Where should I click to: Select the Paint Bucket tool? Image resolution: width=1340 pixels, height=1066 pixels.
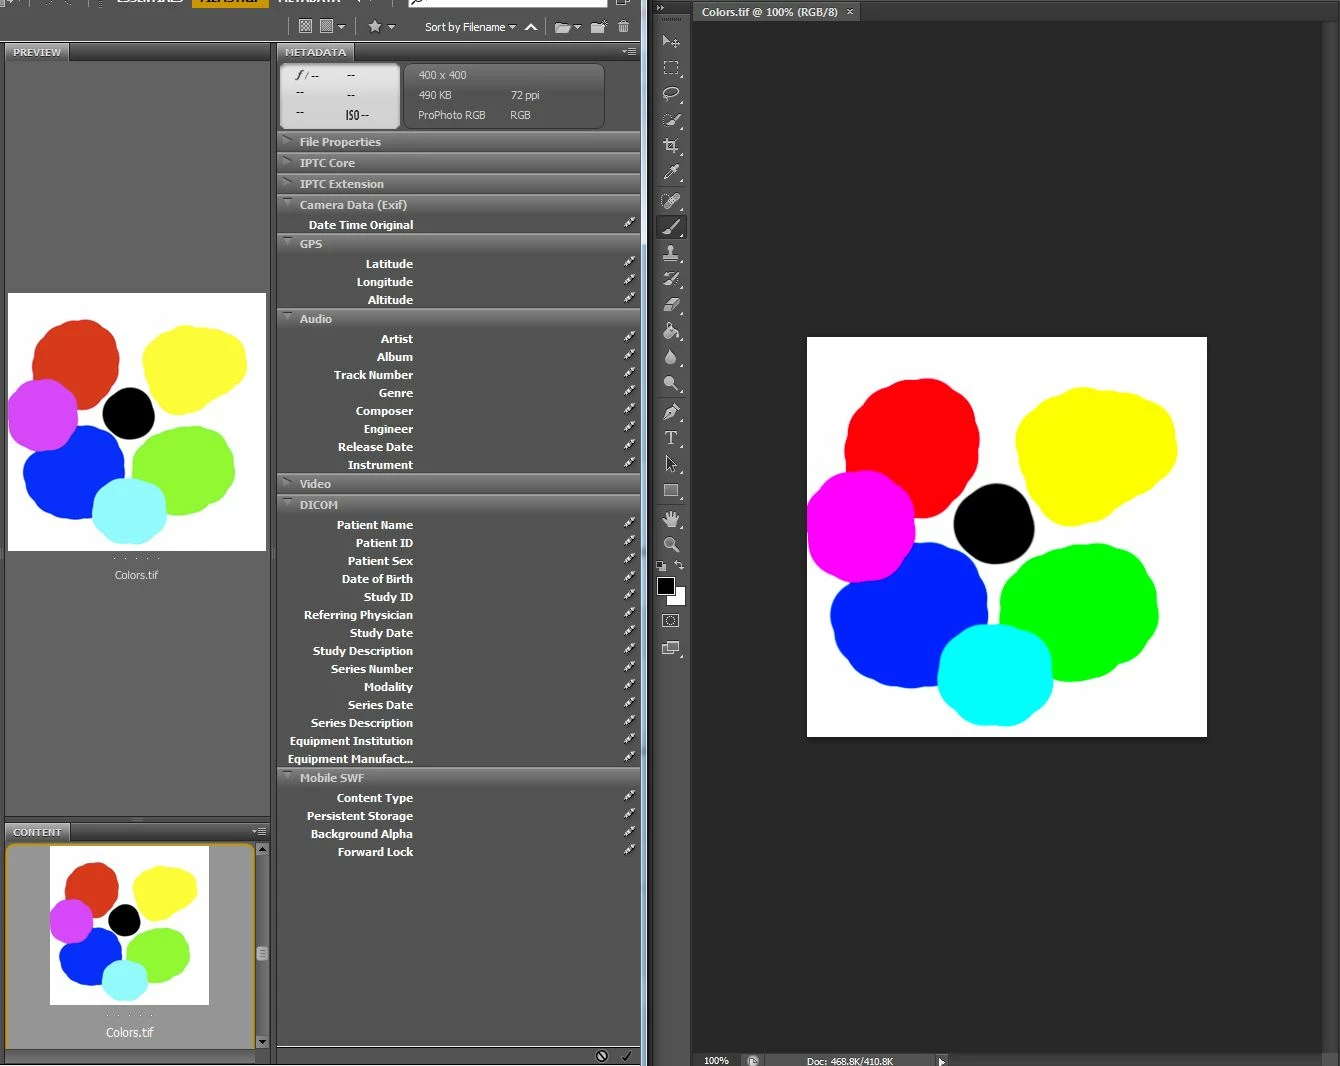click(x=671, y=331)
